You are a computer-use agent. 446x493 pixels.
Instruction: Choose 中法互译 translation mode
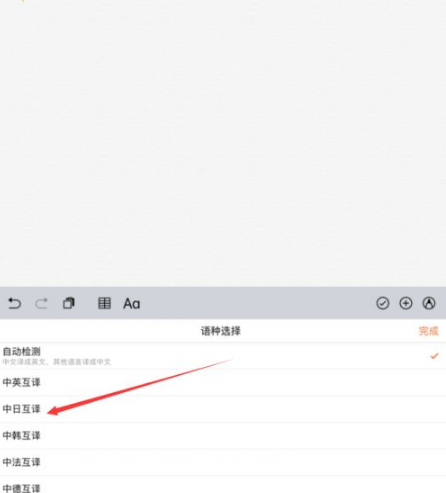click(223, 462)
